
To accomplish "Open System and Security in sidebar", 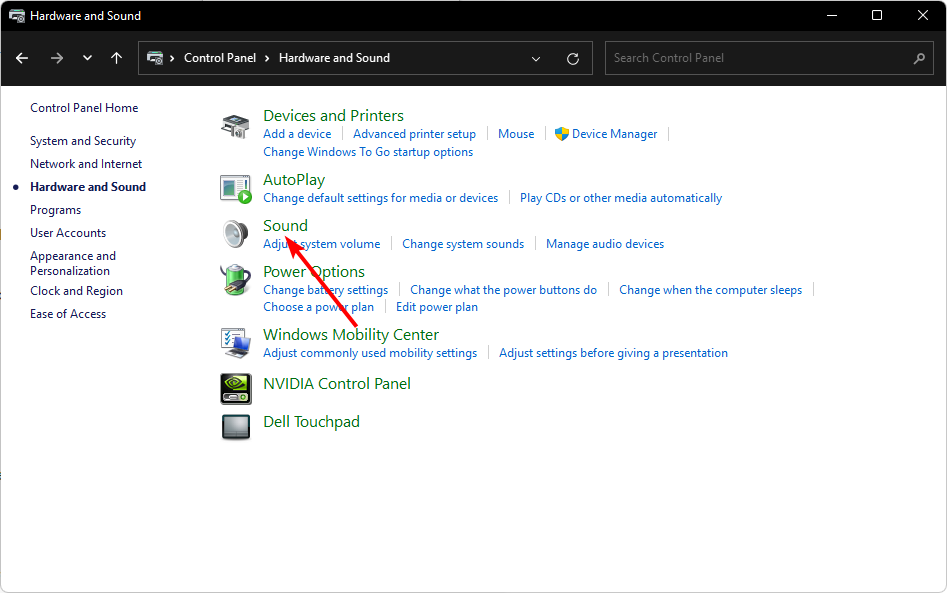I will (83, 141).
